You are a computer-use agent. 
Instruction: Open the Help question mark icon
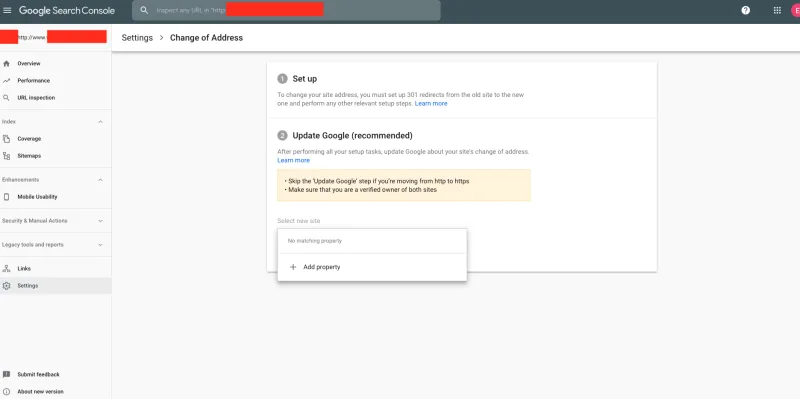click(x=745, y=10)
